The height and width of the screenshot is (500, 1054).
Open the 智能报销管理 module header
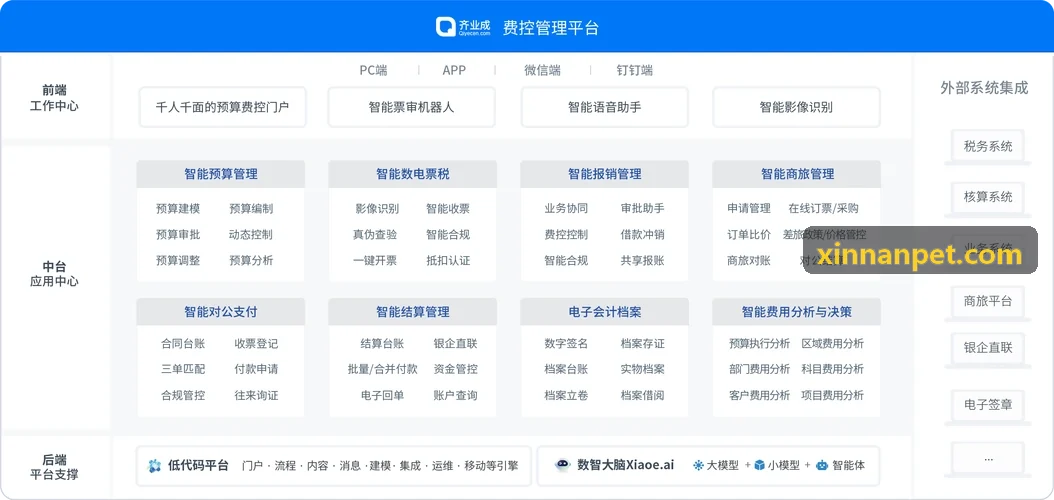(x=604, y=174)
